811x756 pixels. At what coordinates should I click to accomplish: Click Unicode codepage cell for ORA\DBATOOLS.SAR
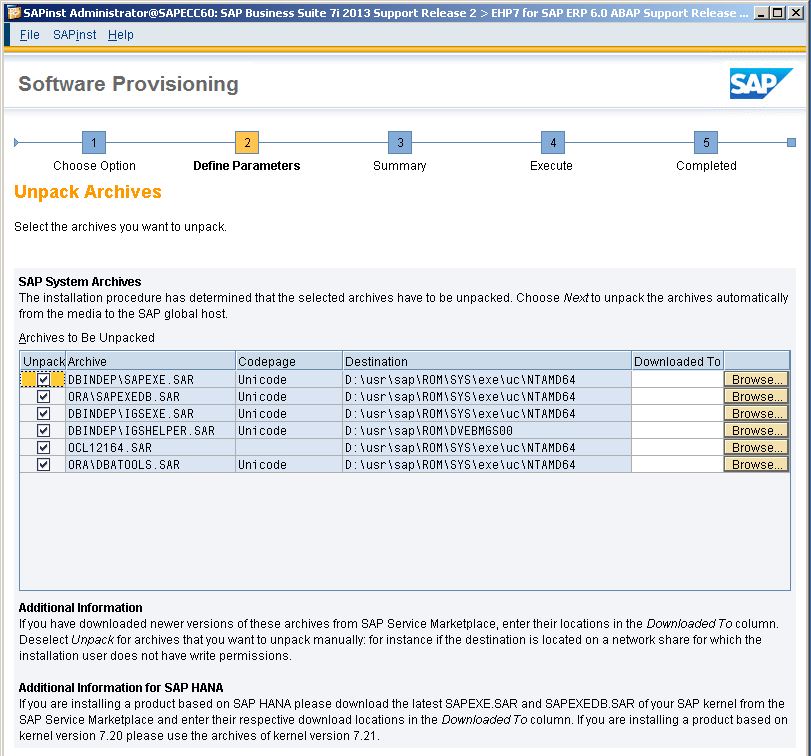click(x=289, y=465)
